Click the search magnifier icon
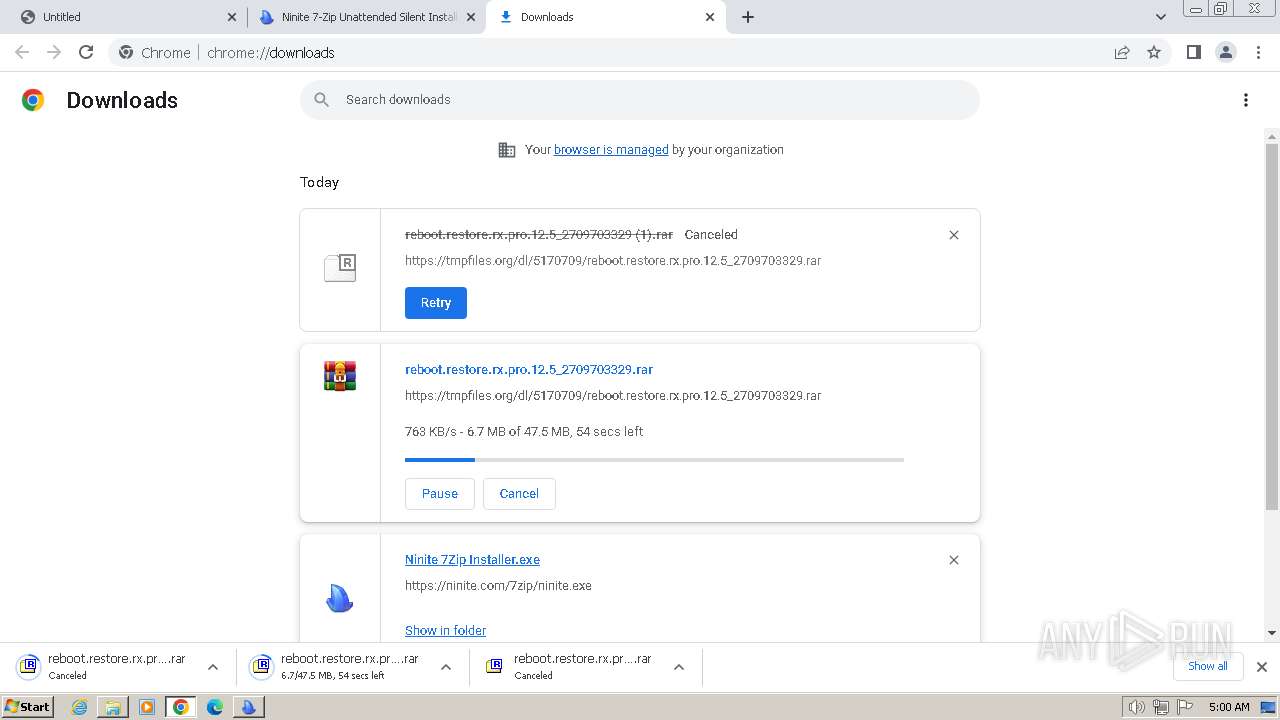Viewport: 1280px width, 720px height. [x=321, y=99]
